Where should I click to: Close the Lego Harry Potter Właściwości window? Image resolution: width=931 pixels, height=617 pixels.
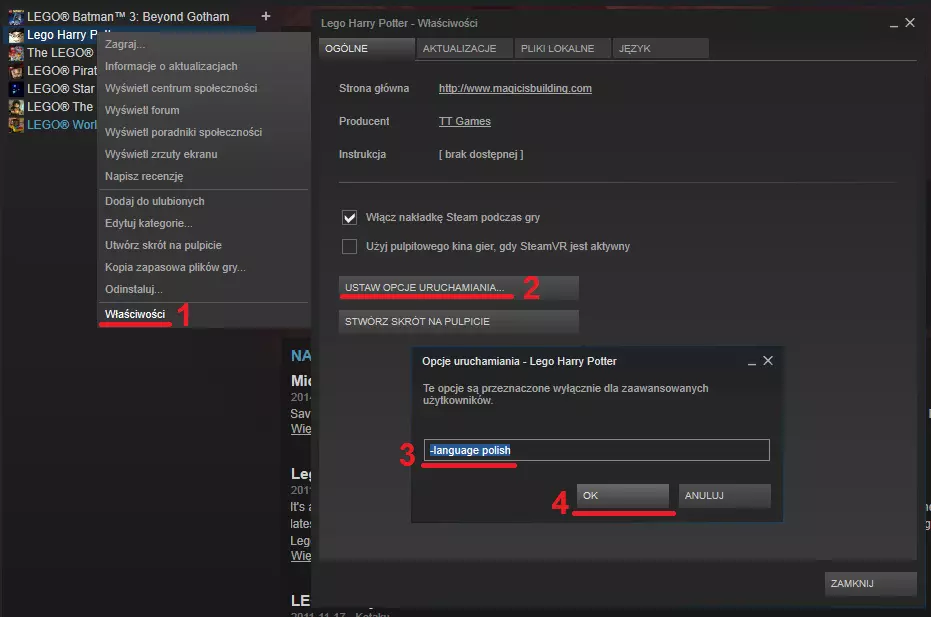(910, 23)
